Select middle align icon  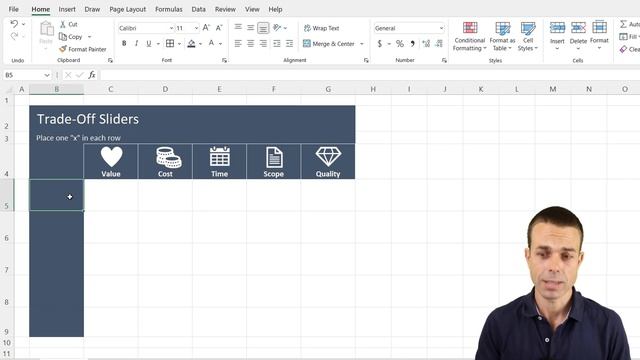251,27
